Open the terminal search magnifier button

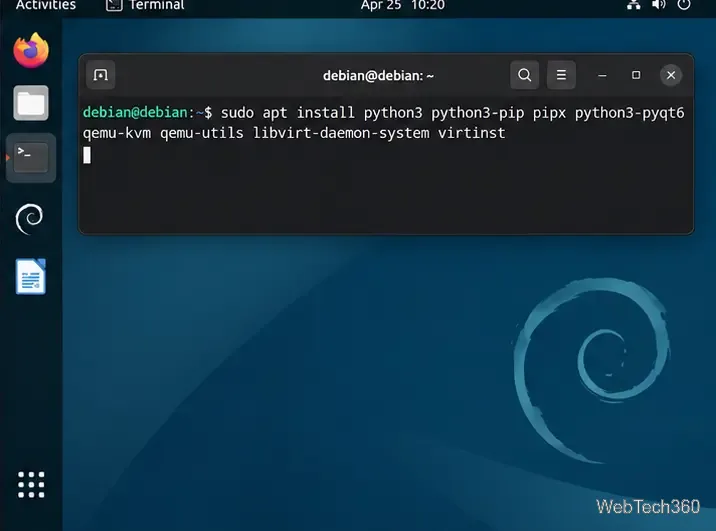pyautogui.click(x=524, y=75)
